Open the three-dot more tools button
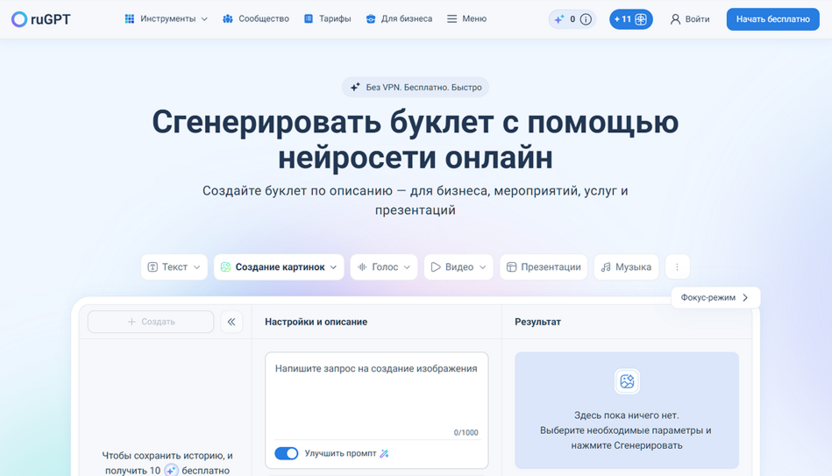Viewport: 832px width, 476px height. tap(677, 267)
